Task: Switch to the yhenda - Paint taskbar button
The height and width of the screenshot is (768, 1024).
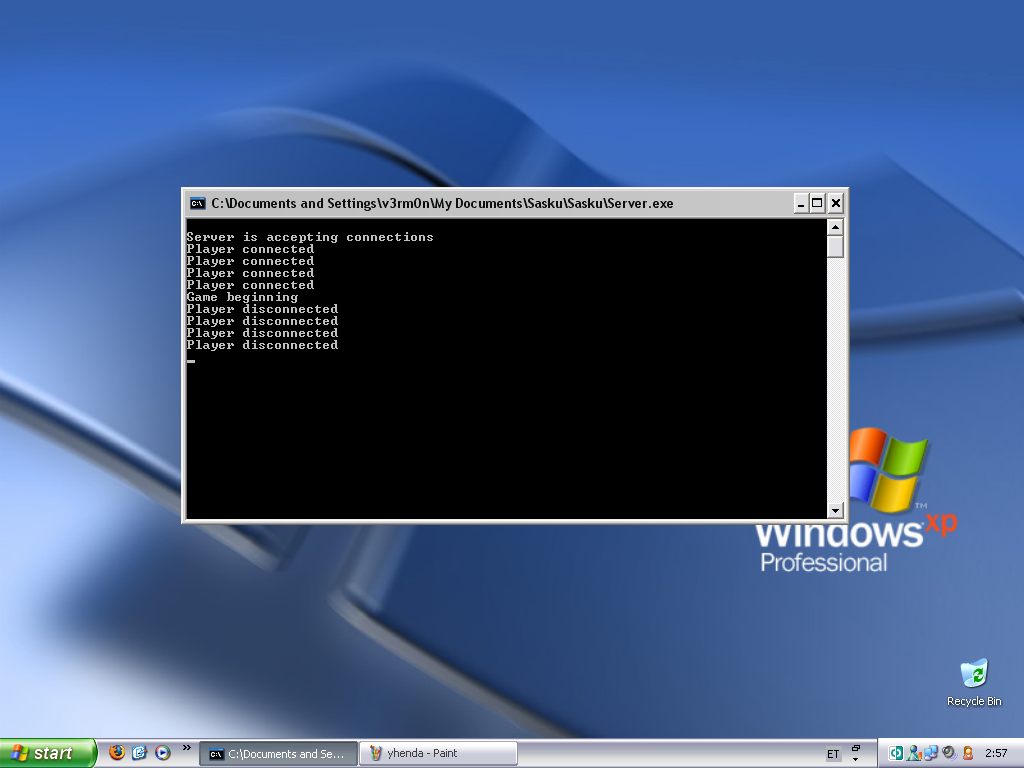Action: click(x=438, y=754)
